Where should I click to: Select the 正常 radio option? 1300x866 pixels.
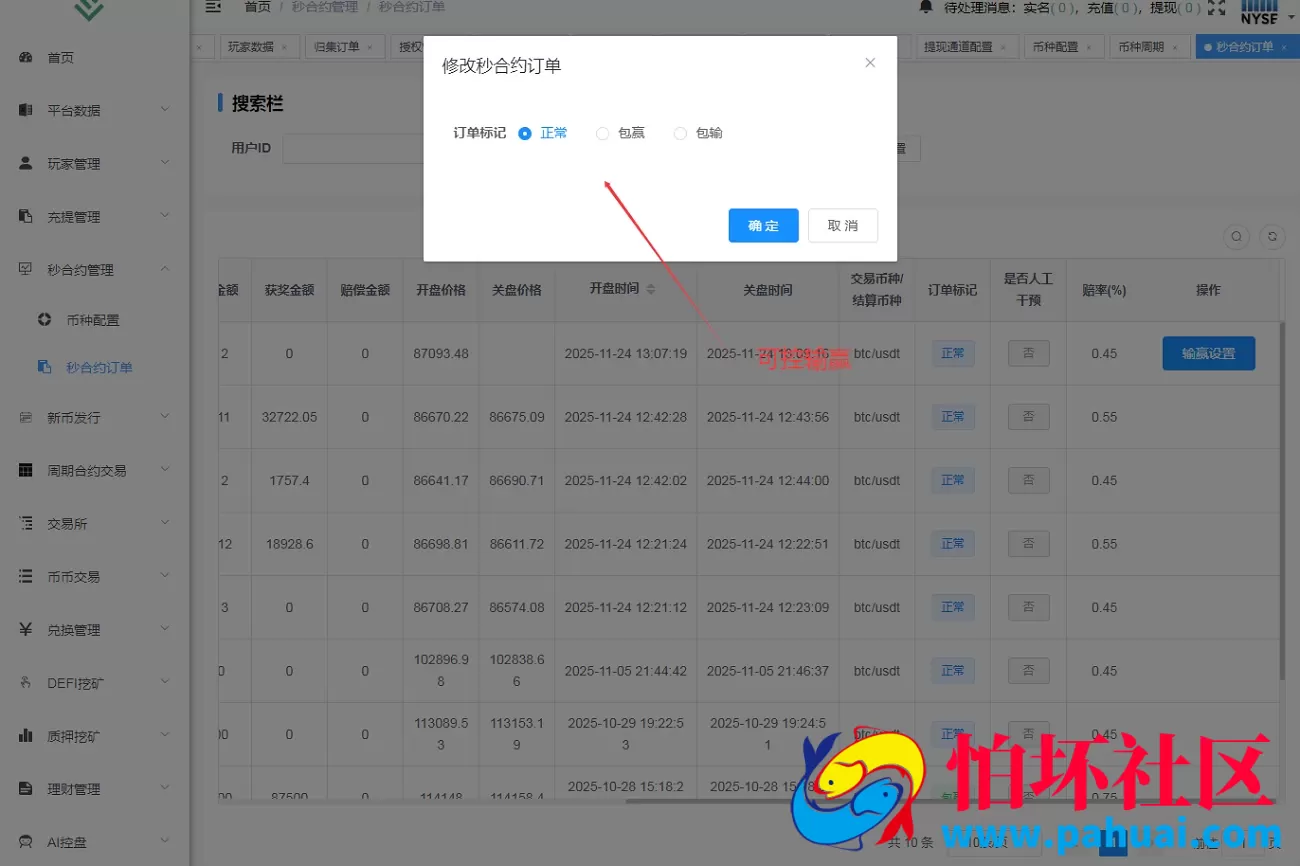click(542, 133)
